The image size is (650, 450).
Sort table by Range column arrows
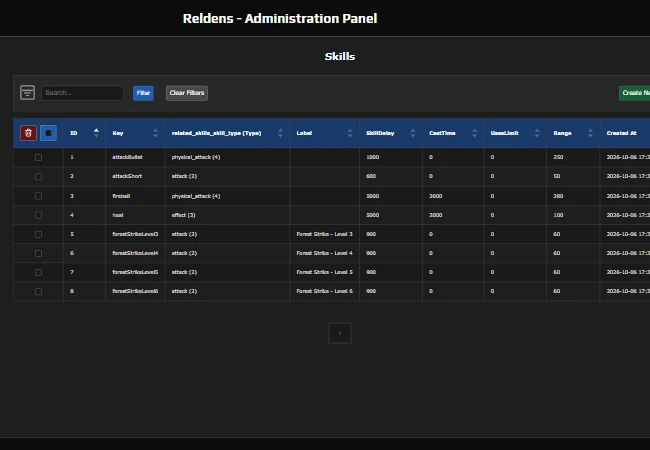pos(590,133)
